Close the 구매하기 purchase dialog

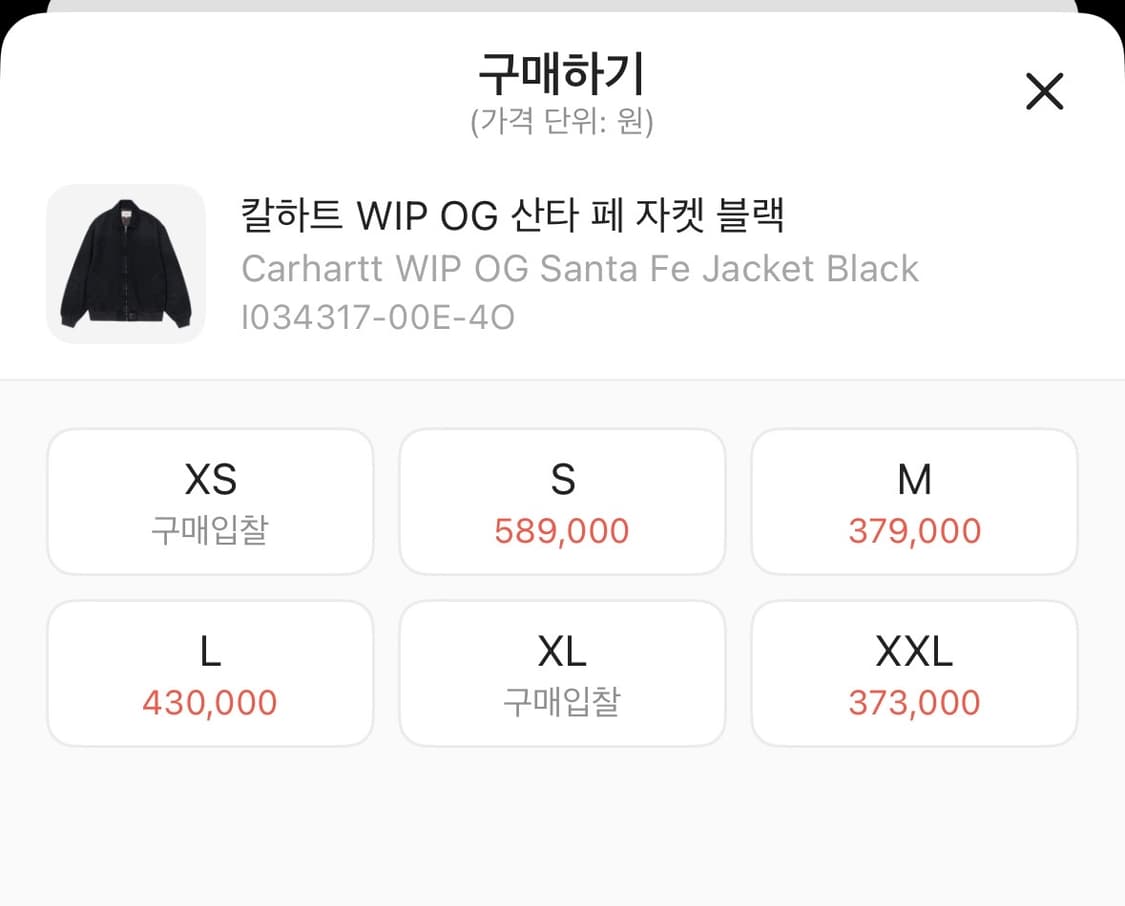click(1044, 91)
